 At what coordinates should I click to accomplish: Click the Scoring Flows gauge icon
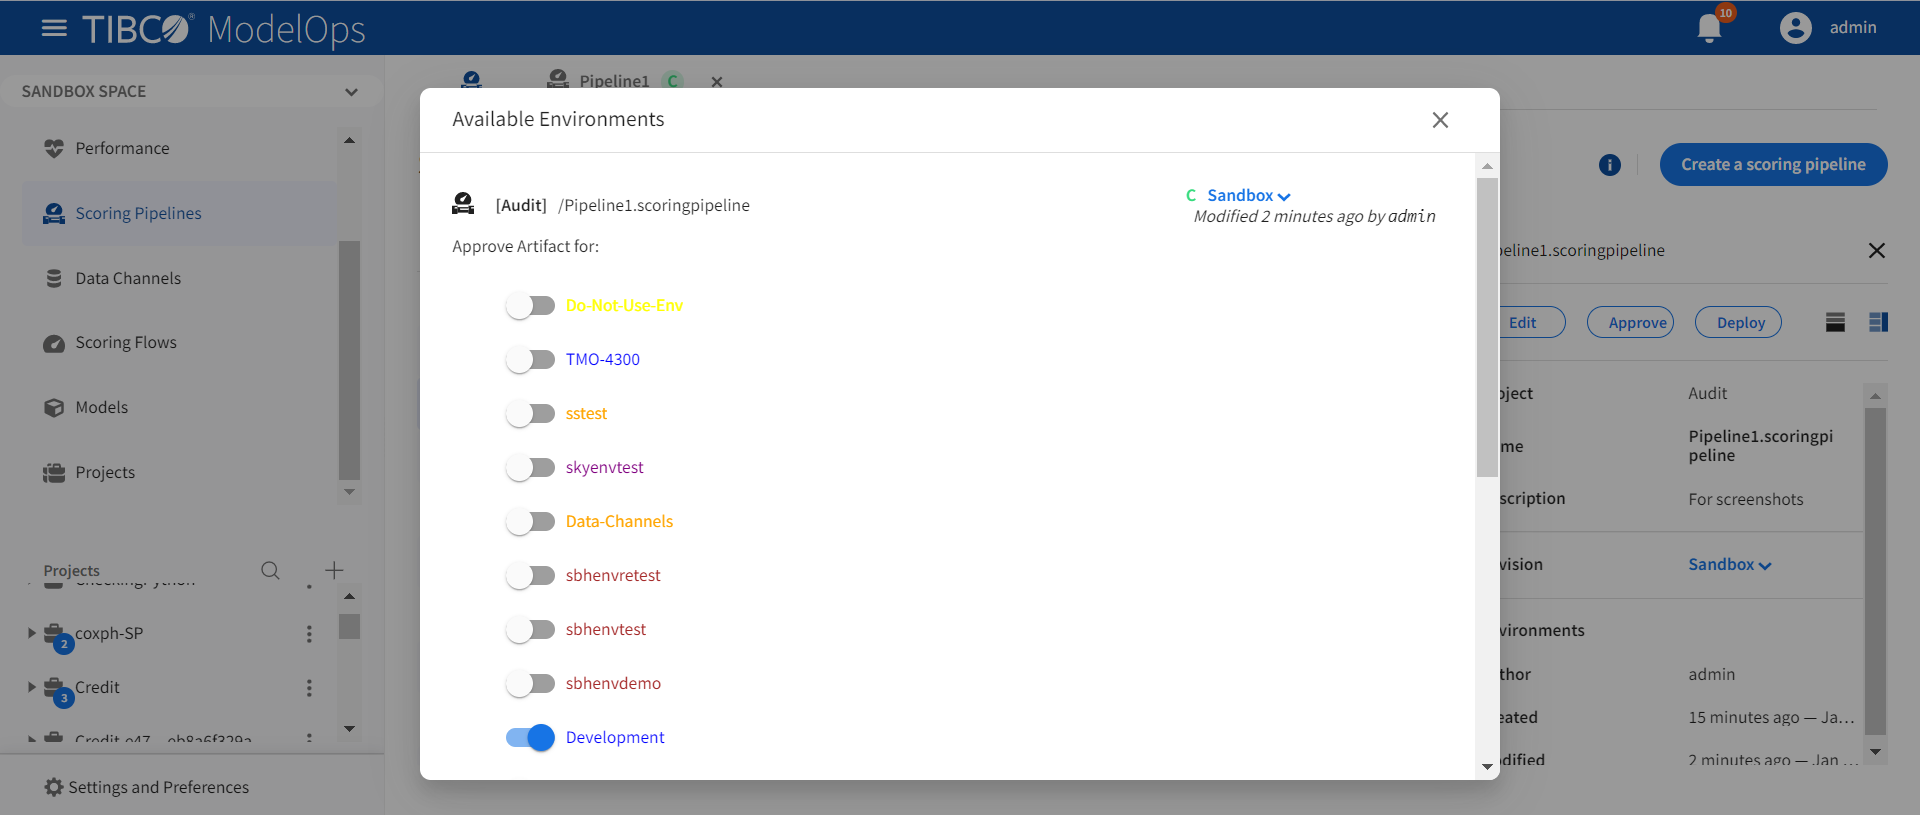54,343
